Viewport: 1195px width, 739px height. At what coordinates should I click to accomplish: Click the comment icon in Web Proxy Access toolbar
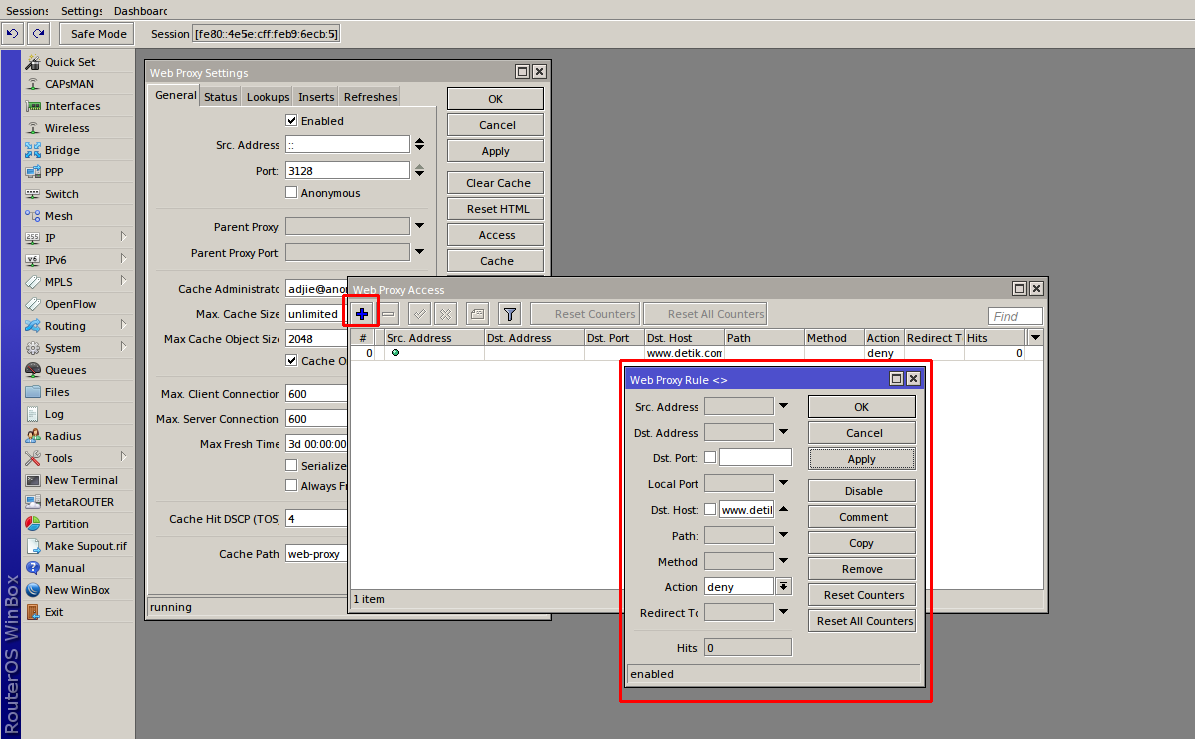(477, 314)
